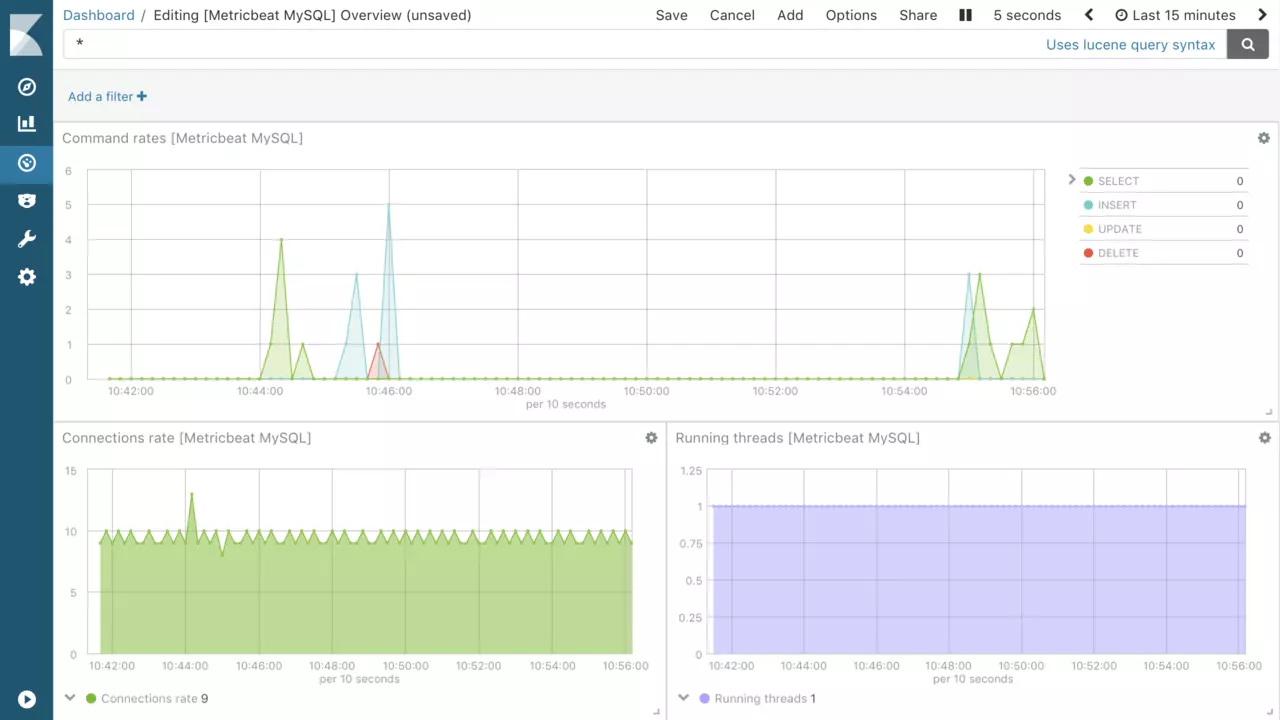
Task: Open the Last 15 minutes time picker
Action: (x=1175, y=15)
